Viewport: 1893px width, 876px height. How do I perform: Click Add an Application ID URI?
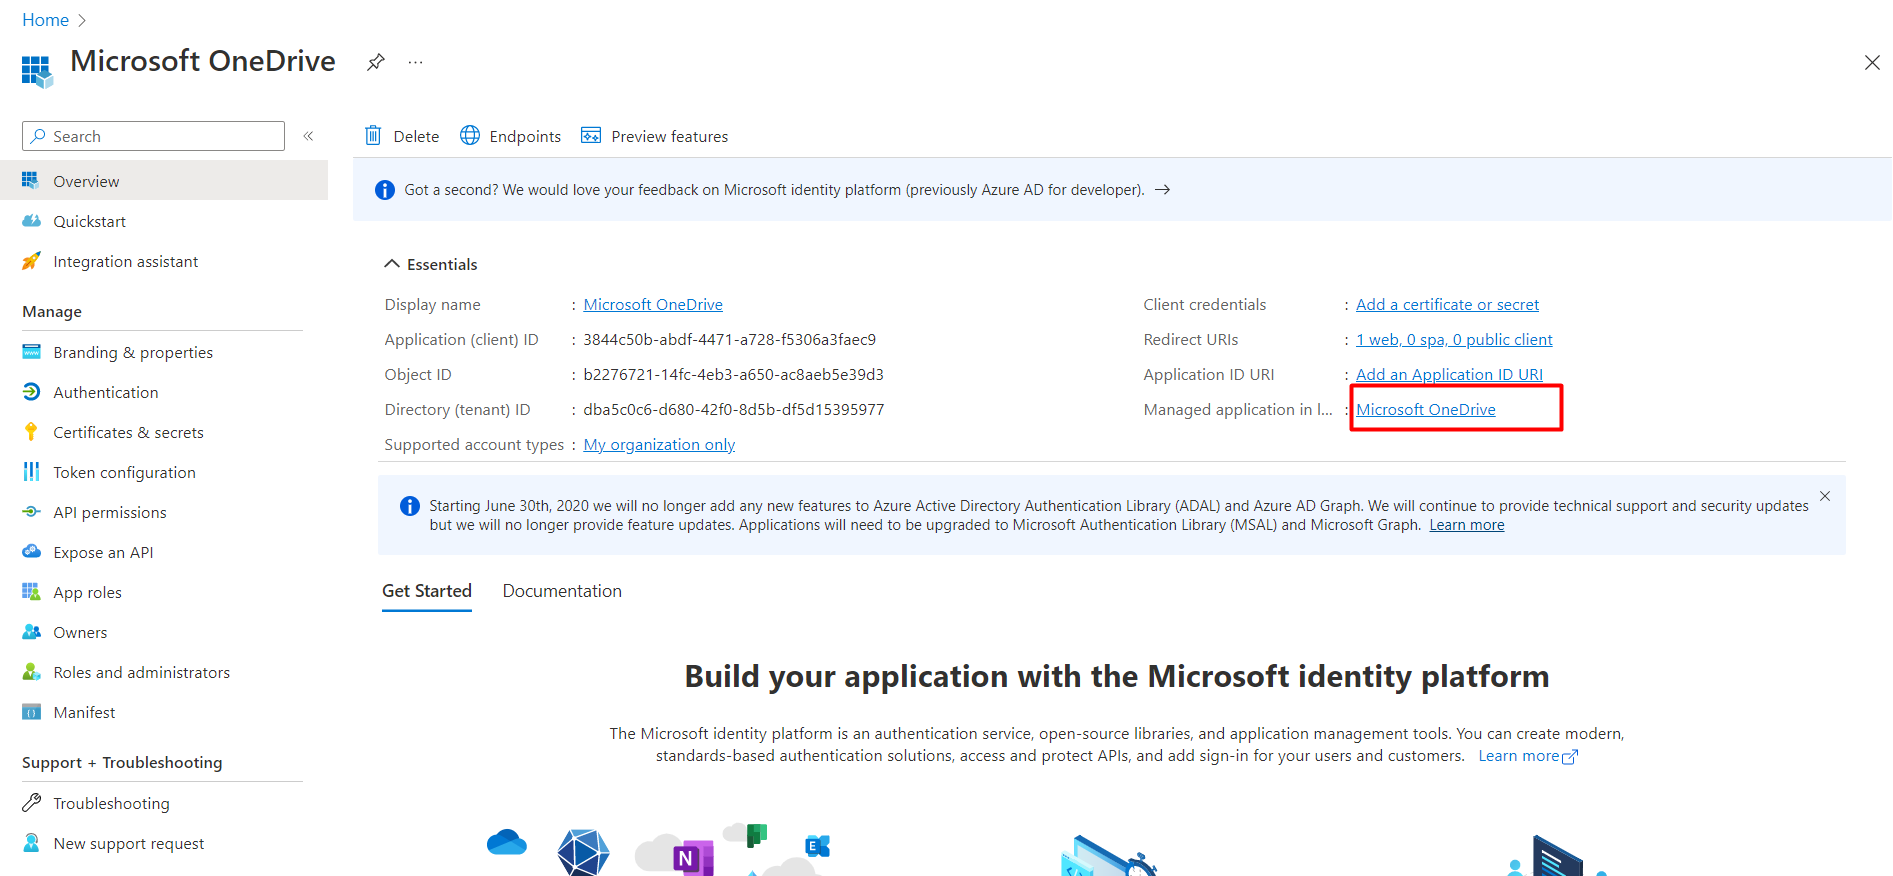(1449, 374)
